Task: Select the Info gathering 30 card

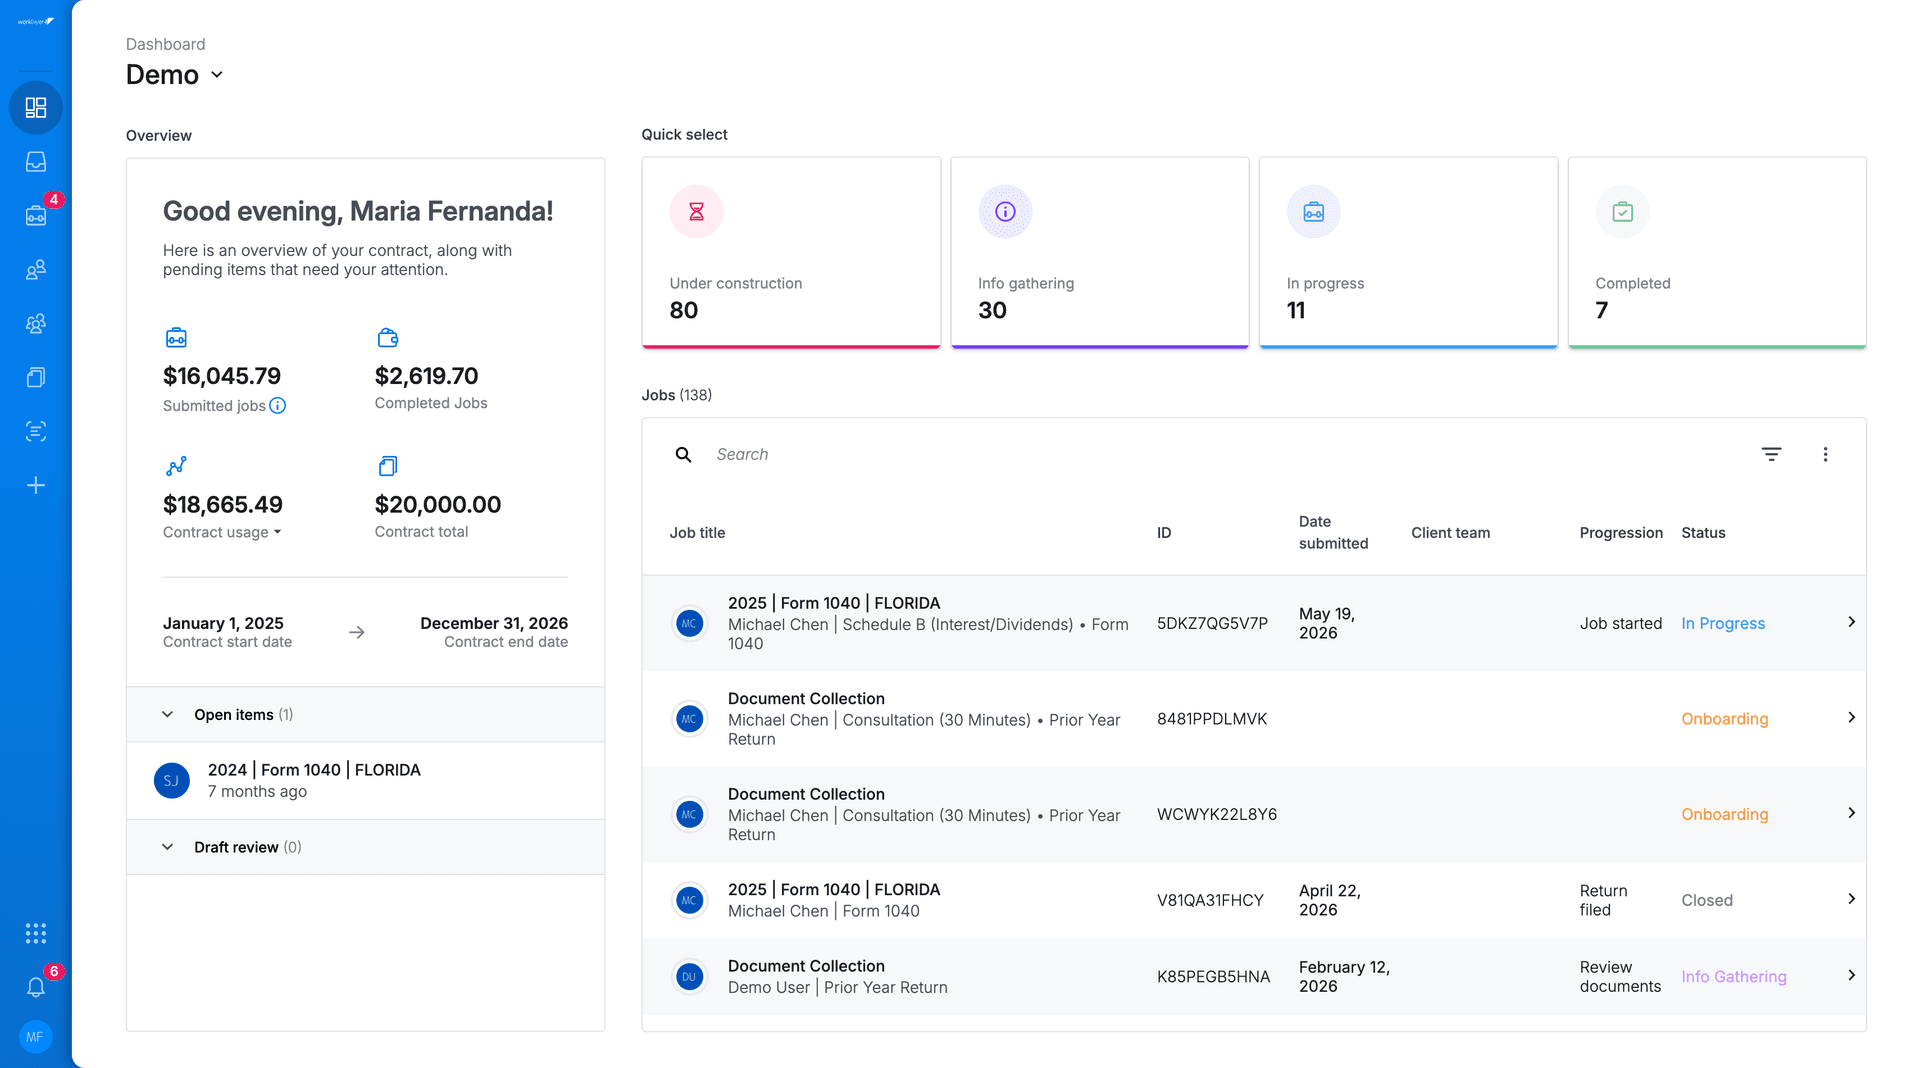Action: pos(1100,253)
